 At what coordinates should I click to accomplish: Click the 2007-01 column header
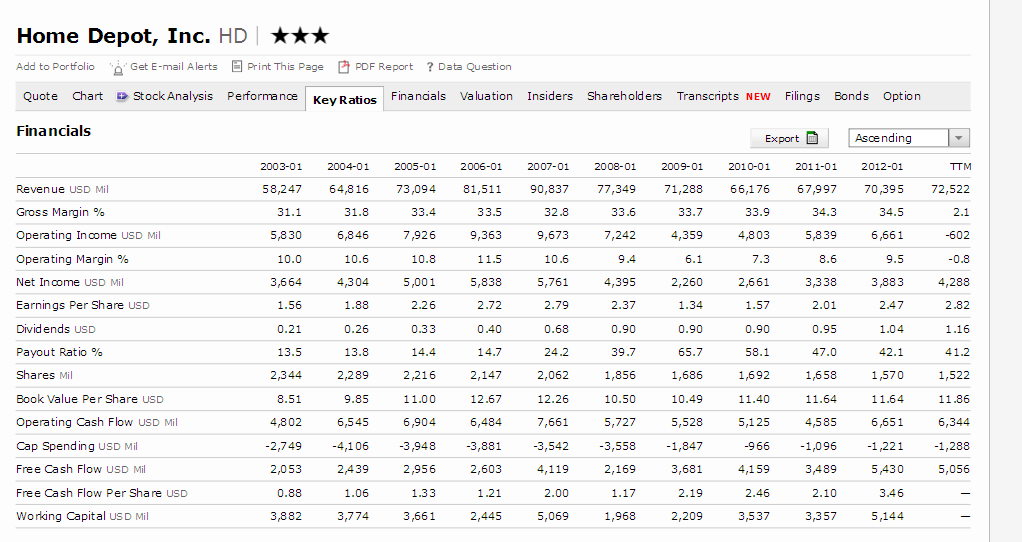(548, 167)
